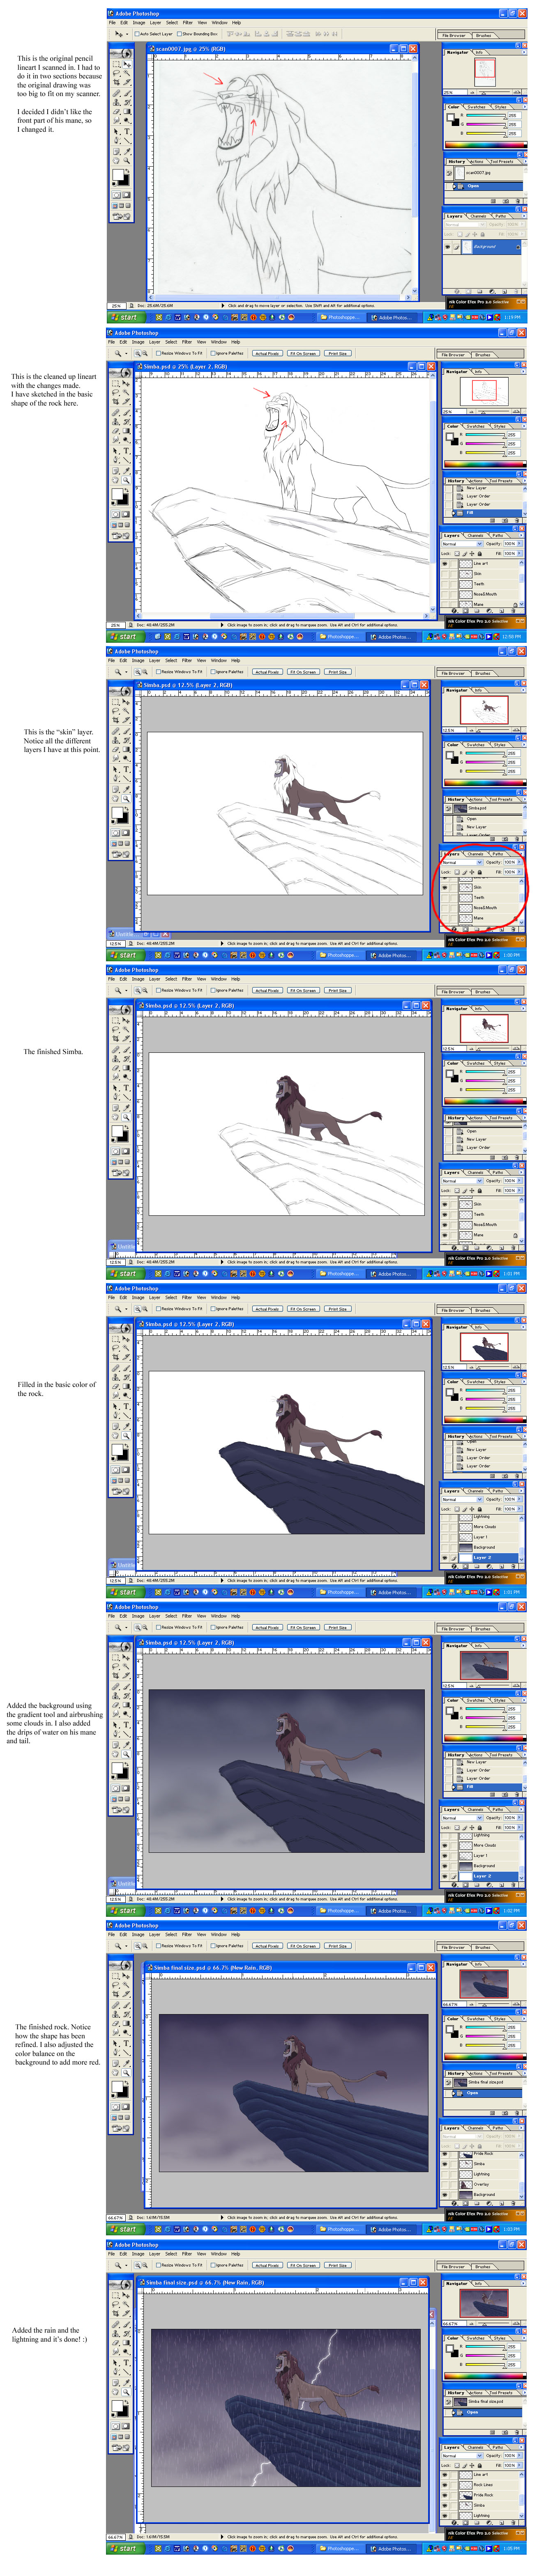Viewport: 539px width, 2576px height.
Task: Select the Eraser tool in the skin layer screenshot
Action: [116, 749]
